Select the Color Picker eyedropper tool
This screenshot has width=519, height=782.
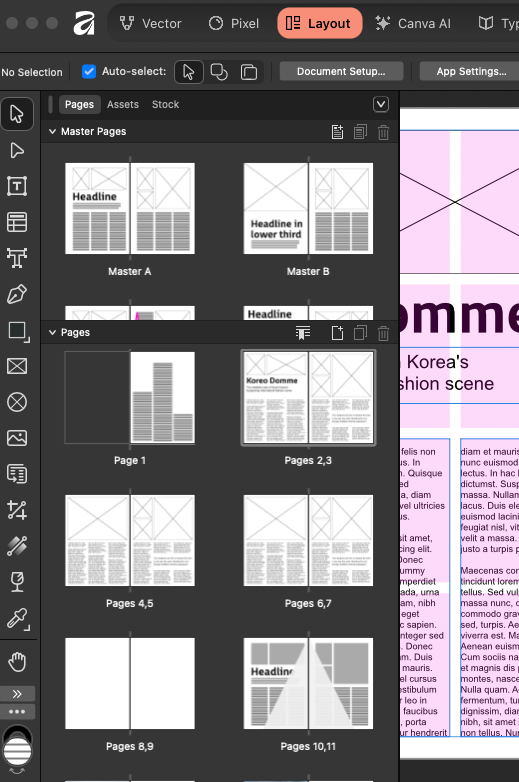point(17,619)
